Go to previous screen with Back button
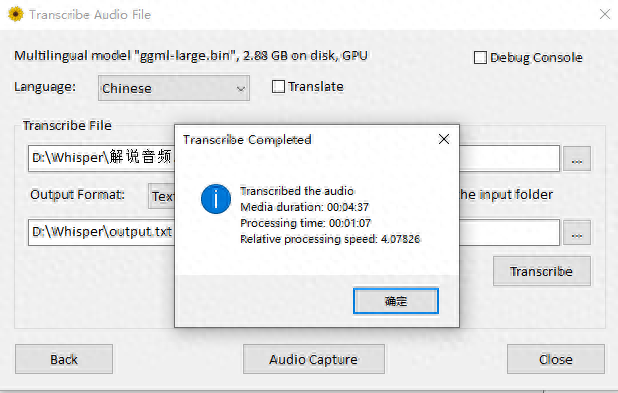Screen dimensions: 618x393 (64, 359)
